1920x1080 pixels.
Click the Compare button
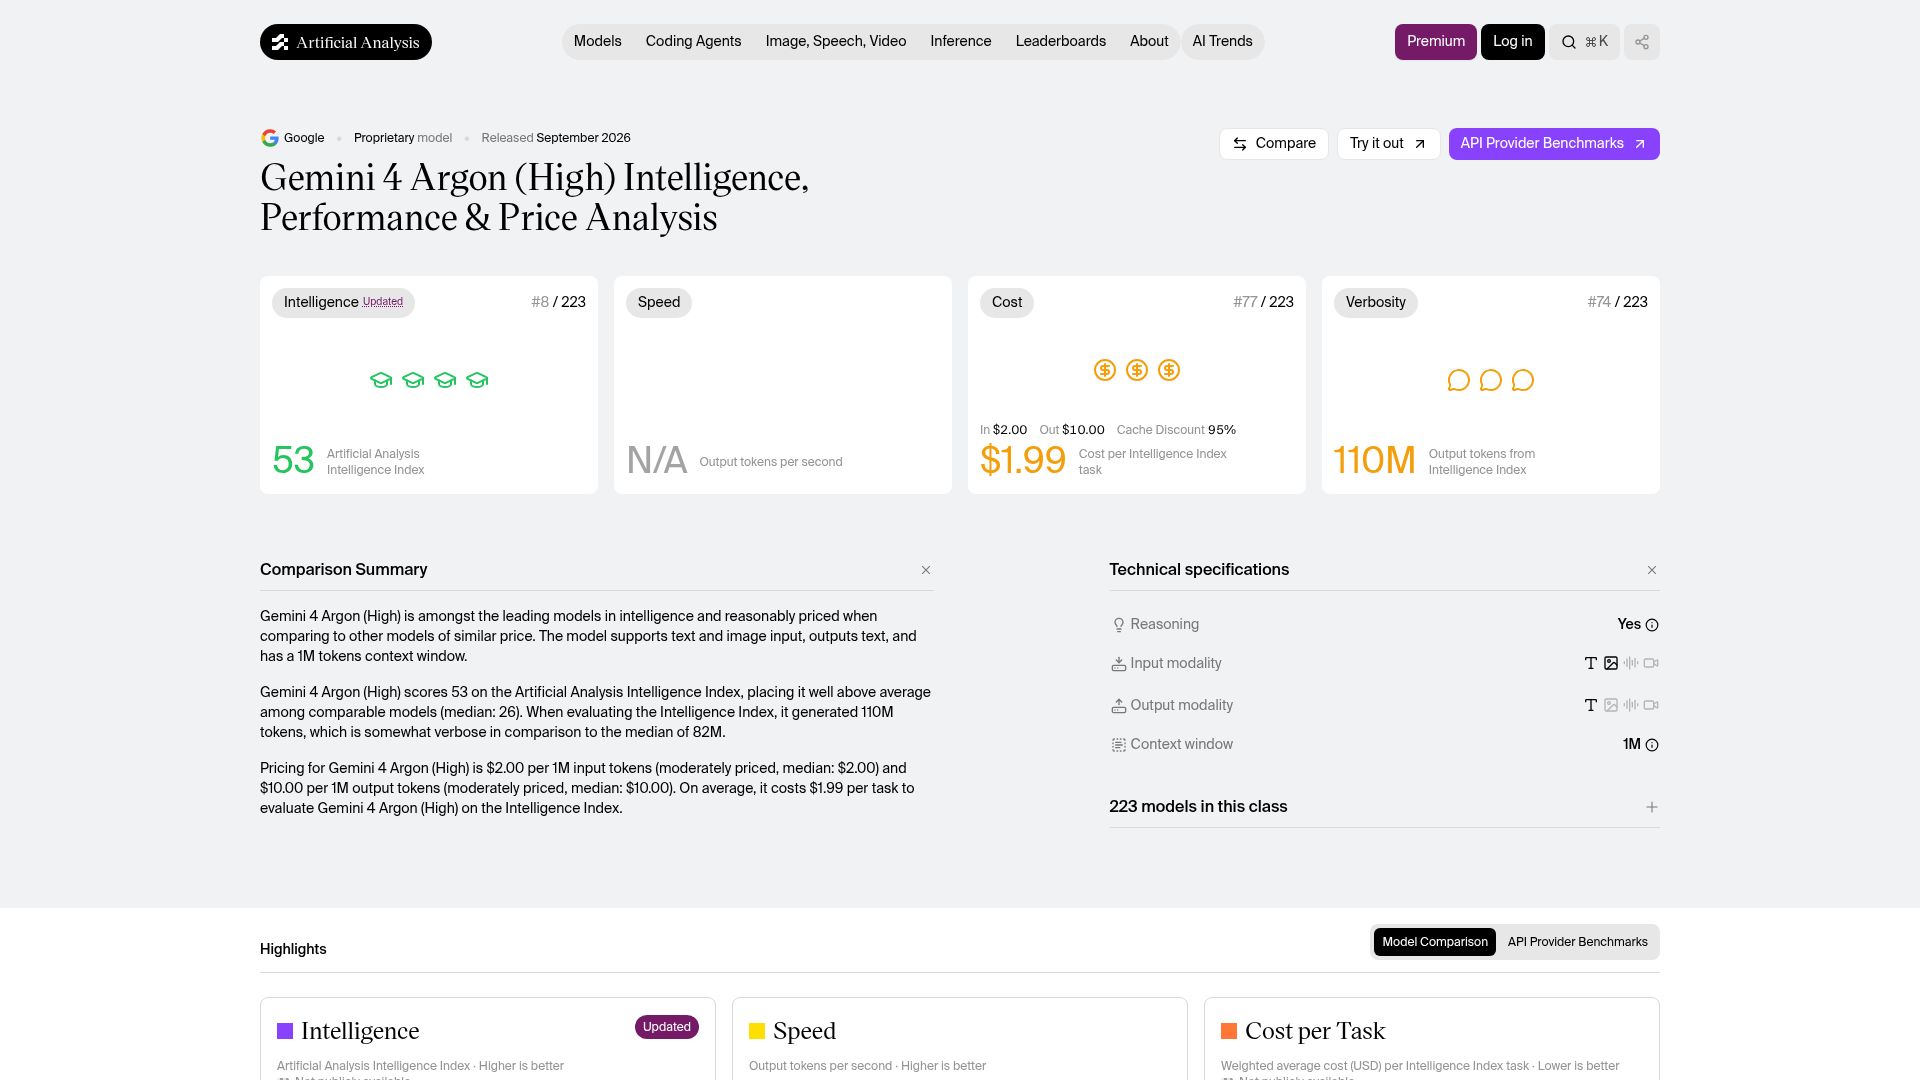(x=1274, y=144)
